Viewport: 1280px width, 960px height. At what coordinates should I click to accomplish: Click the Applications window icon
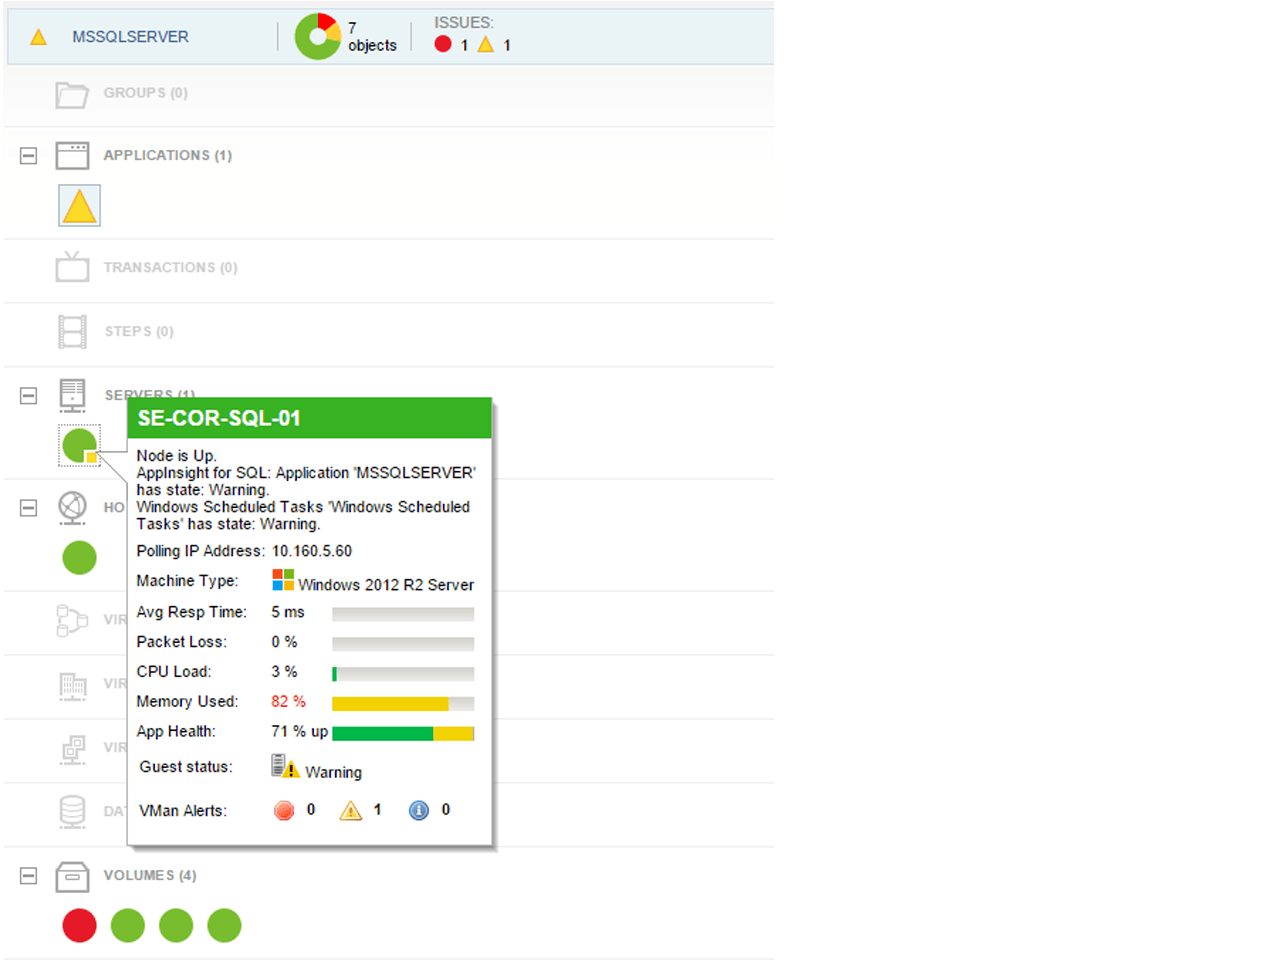(x=72, y=155)
